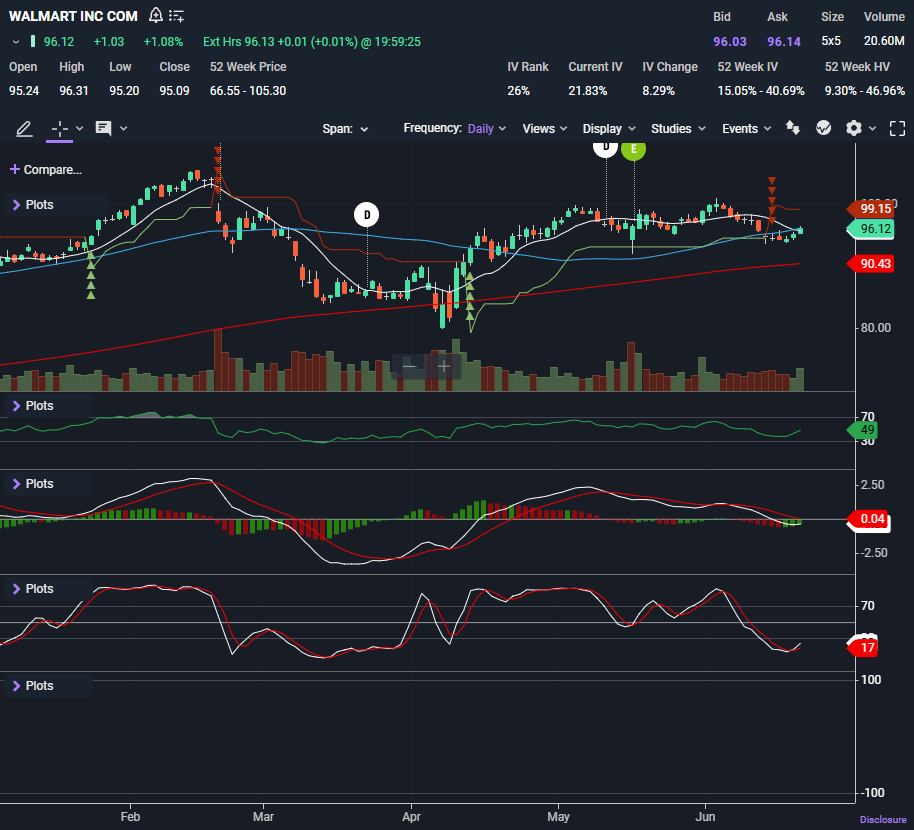
Task: Click the trade arrows icon in toolbar
Action: [793, 128]
